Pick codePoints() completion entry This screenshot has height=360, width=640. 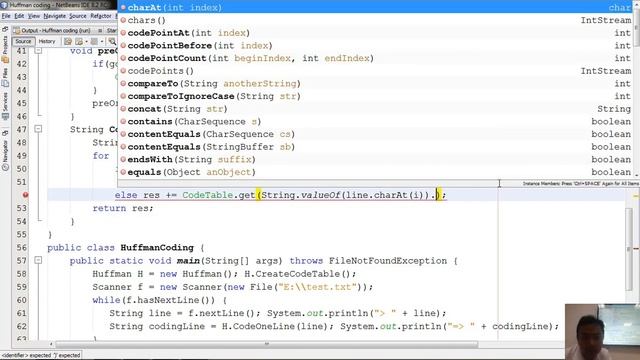(x=376, y=71)
